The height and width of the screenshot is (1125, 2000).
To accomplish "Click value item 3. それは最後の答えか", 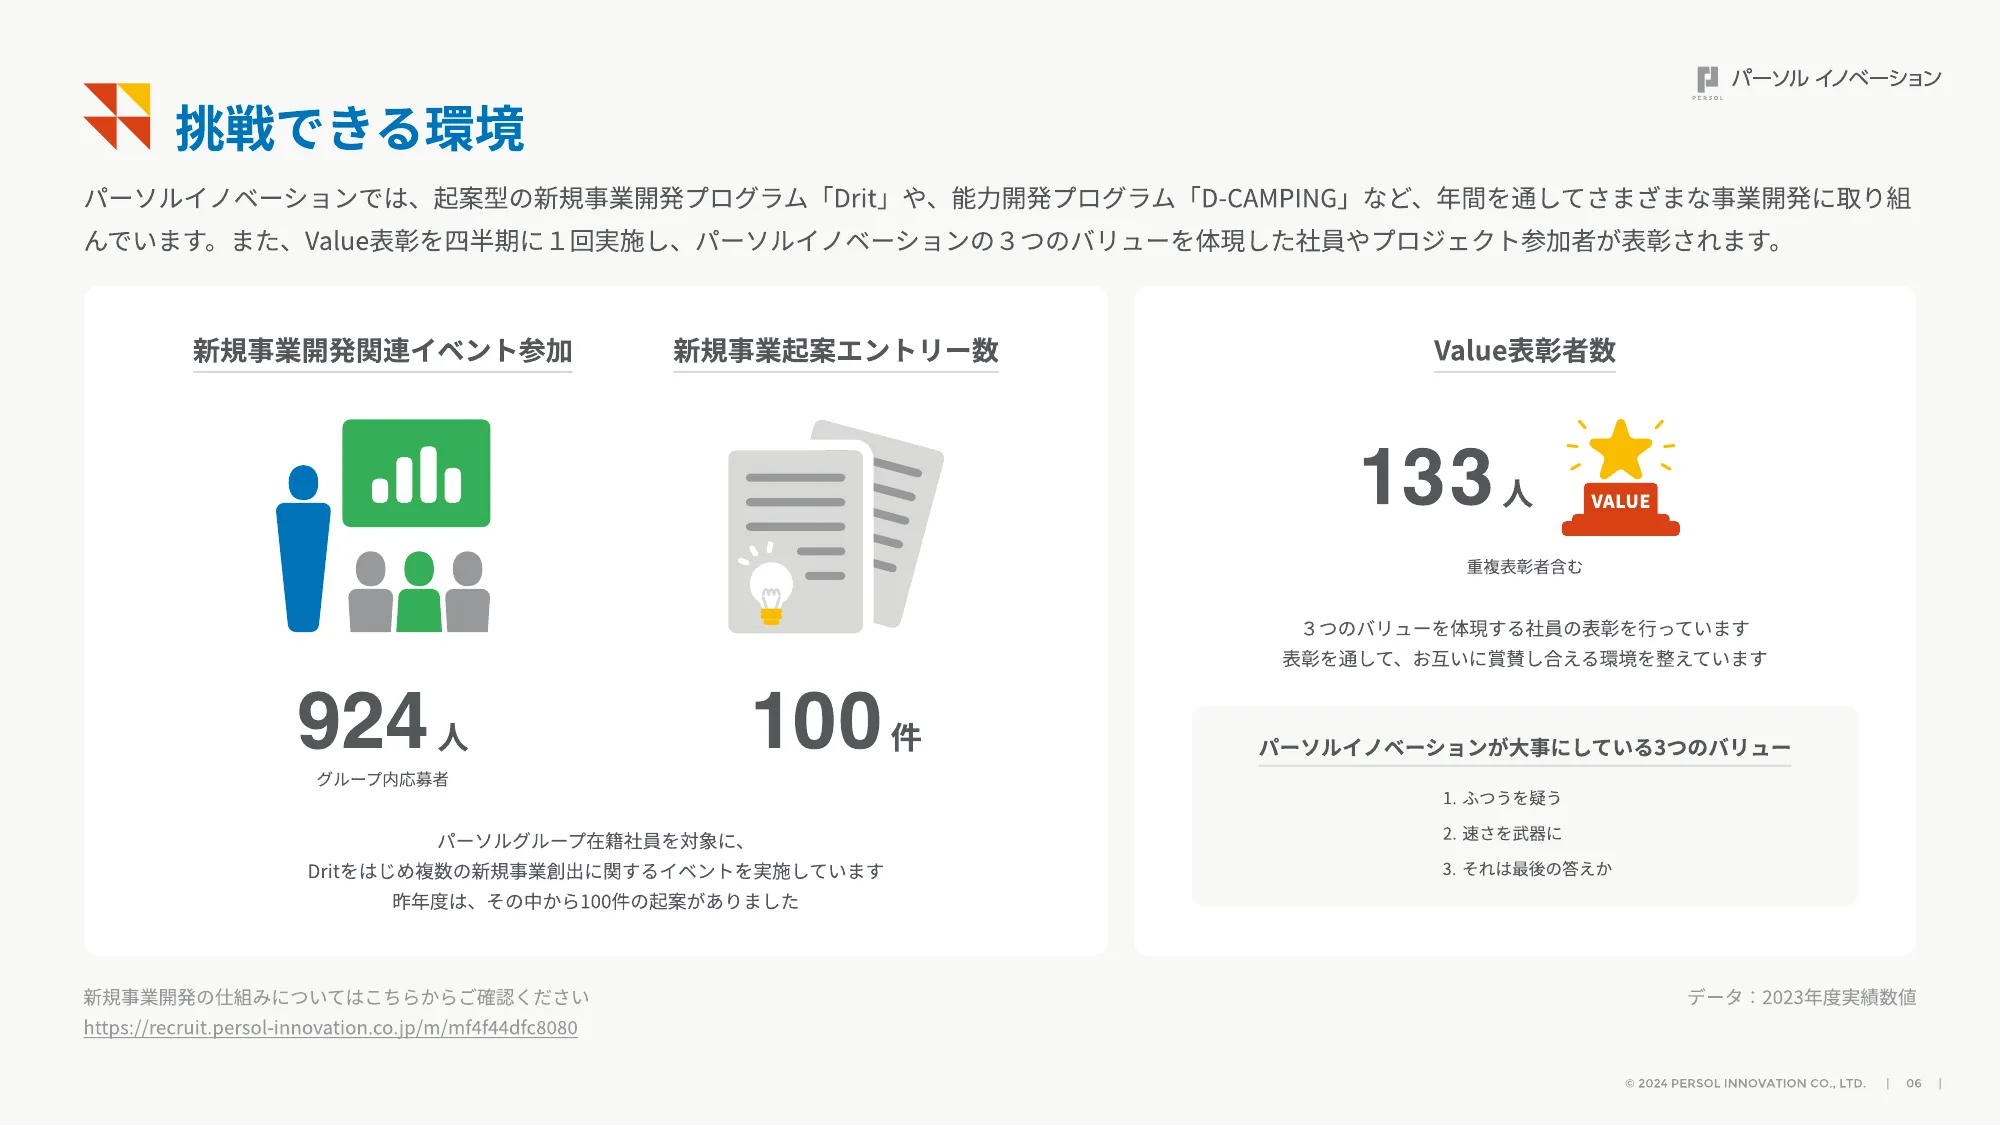I will pos(1527,869).
